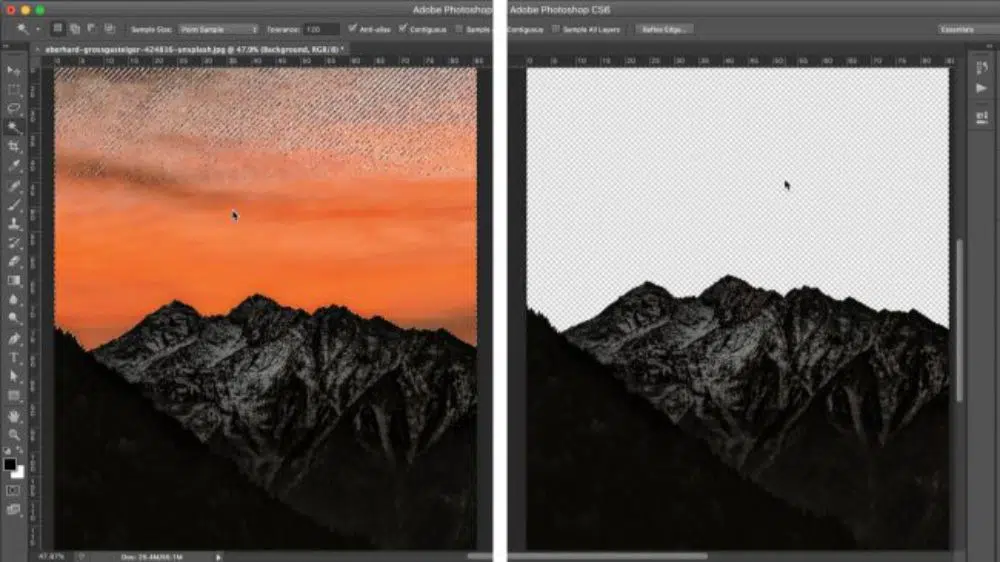This screenshot has height=562, width=1000.
Task: Select the Zoom tool
Action: (14, 434)
